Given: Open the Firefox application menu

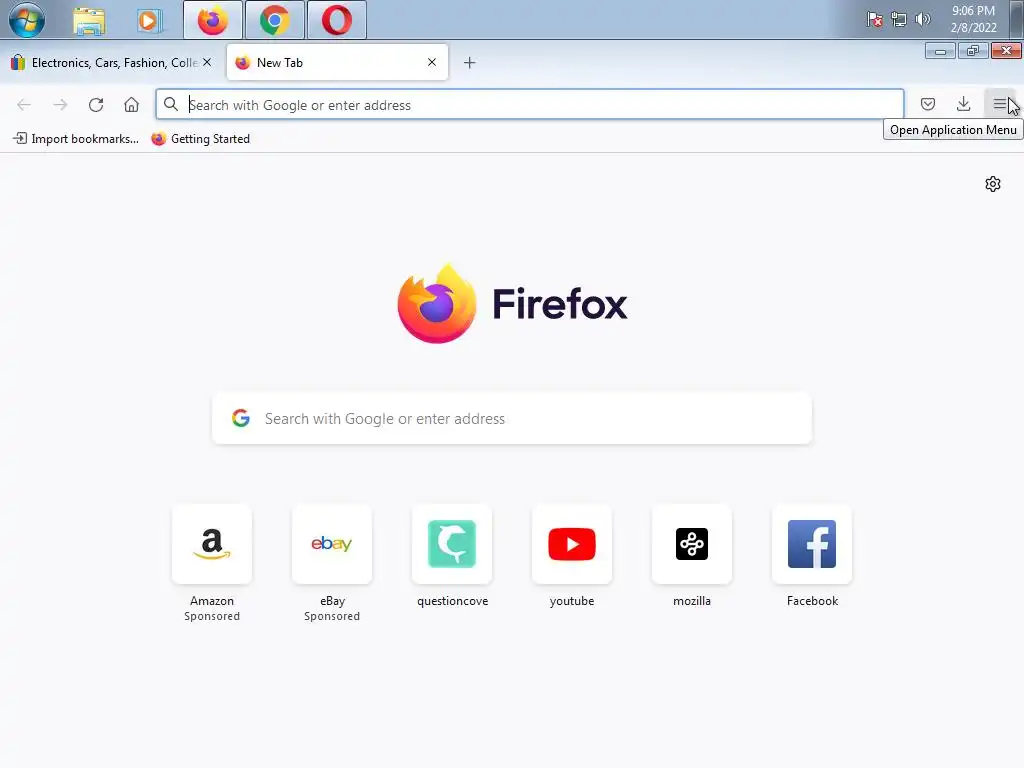Looking at the screenshot, I should (x=999, y=104).
